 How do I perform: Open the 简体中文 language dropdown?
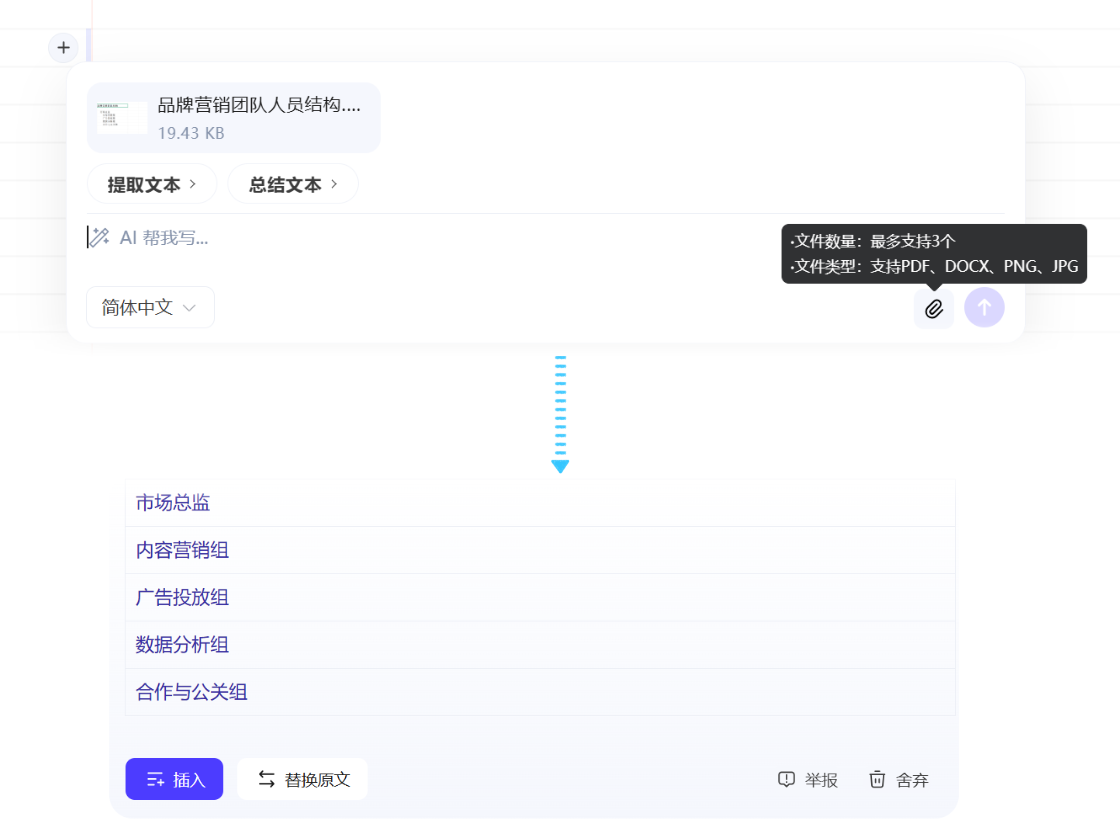pos(150,307)
